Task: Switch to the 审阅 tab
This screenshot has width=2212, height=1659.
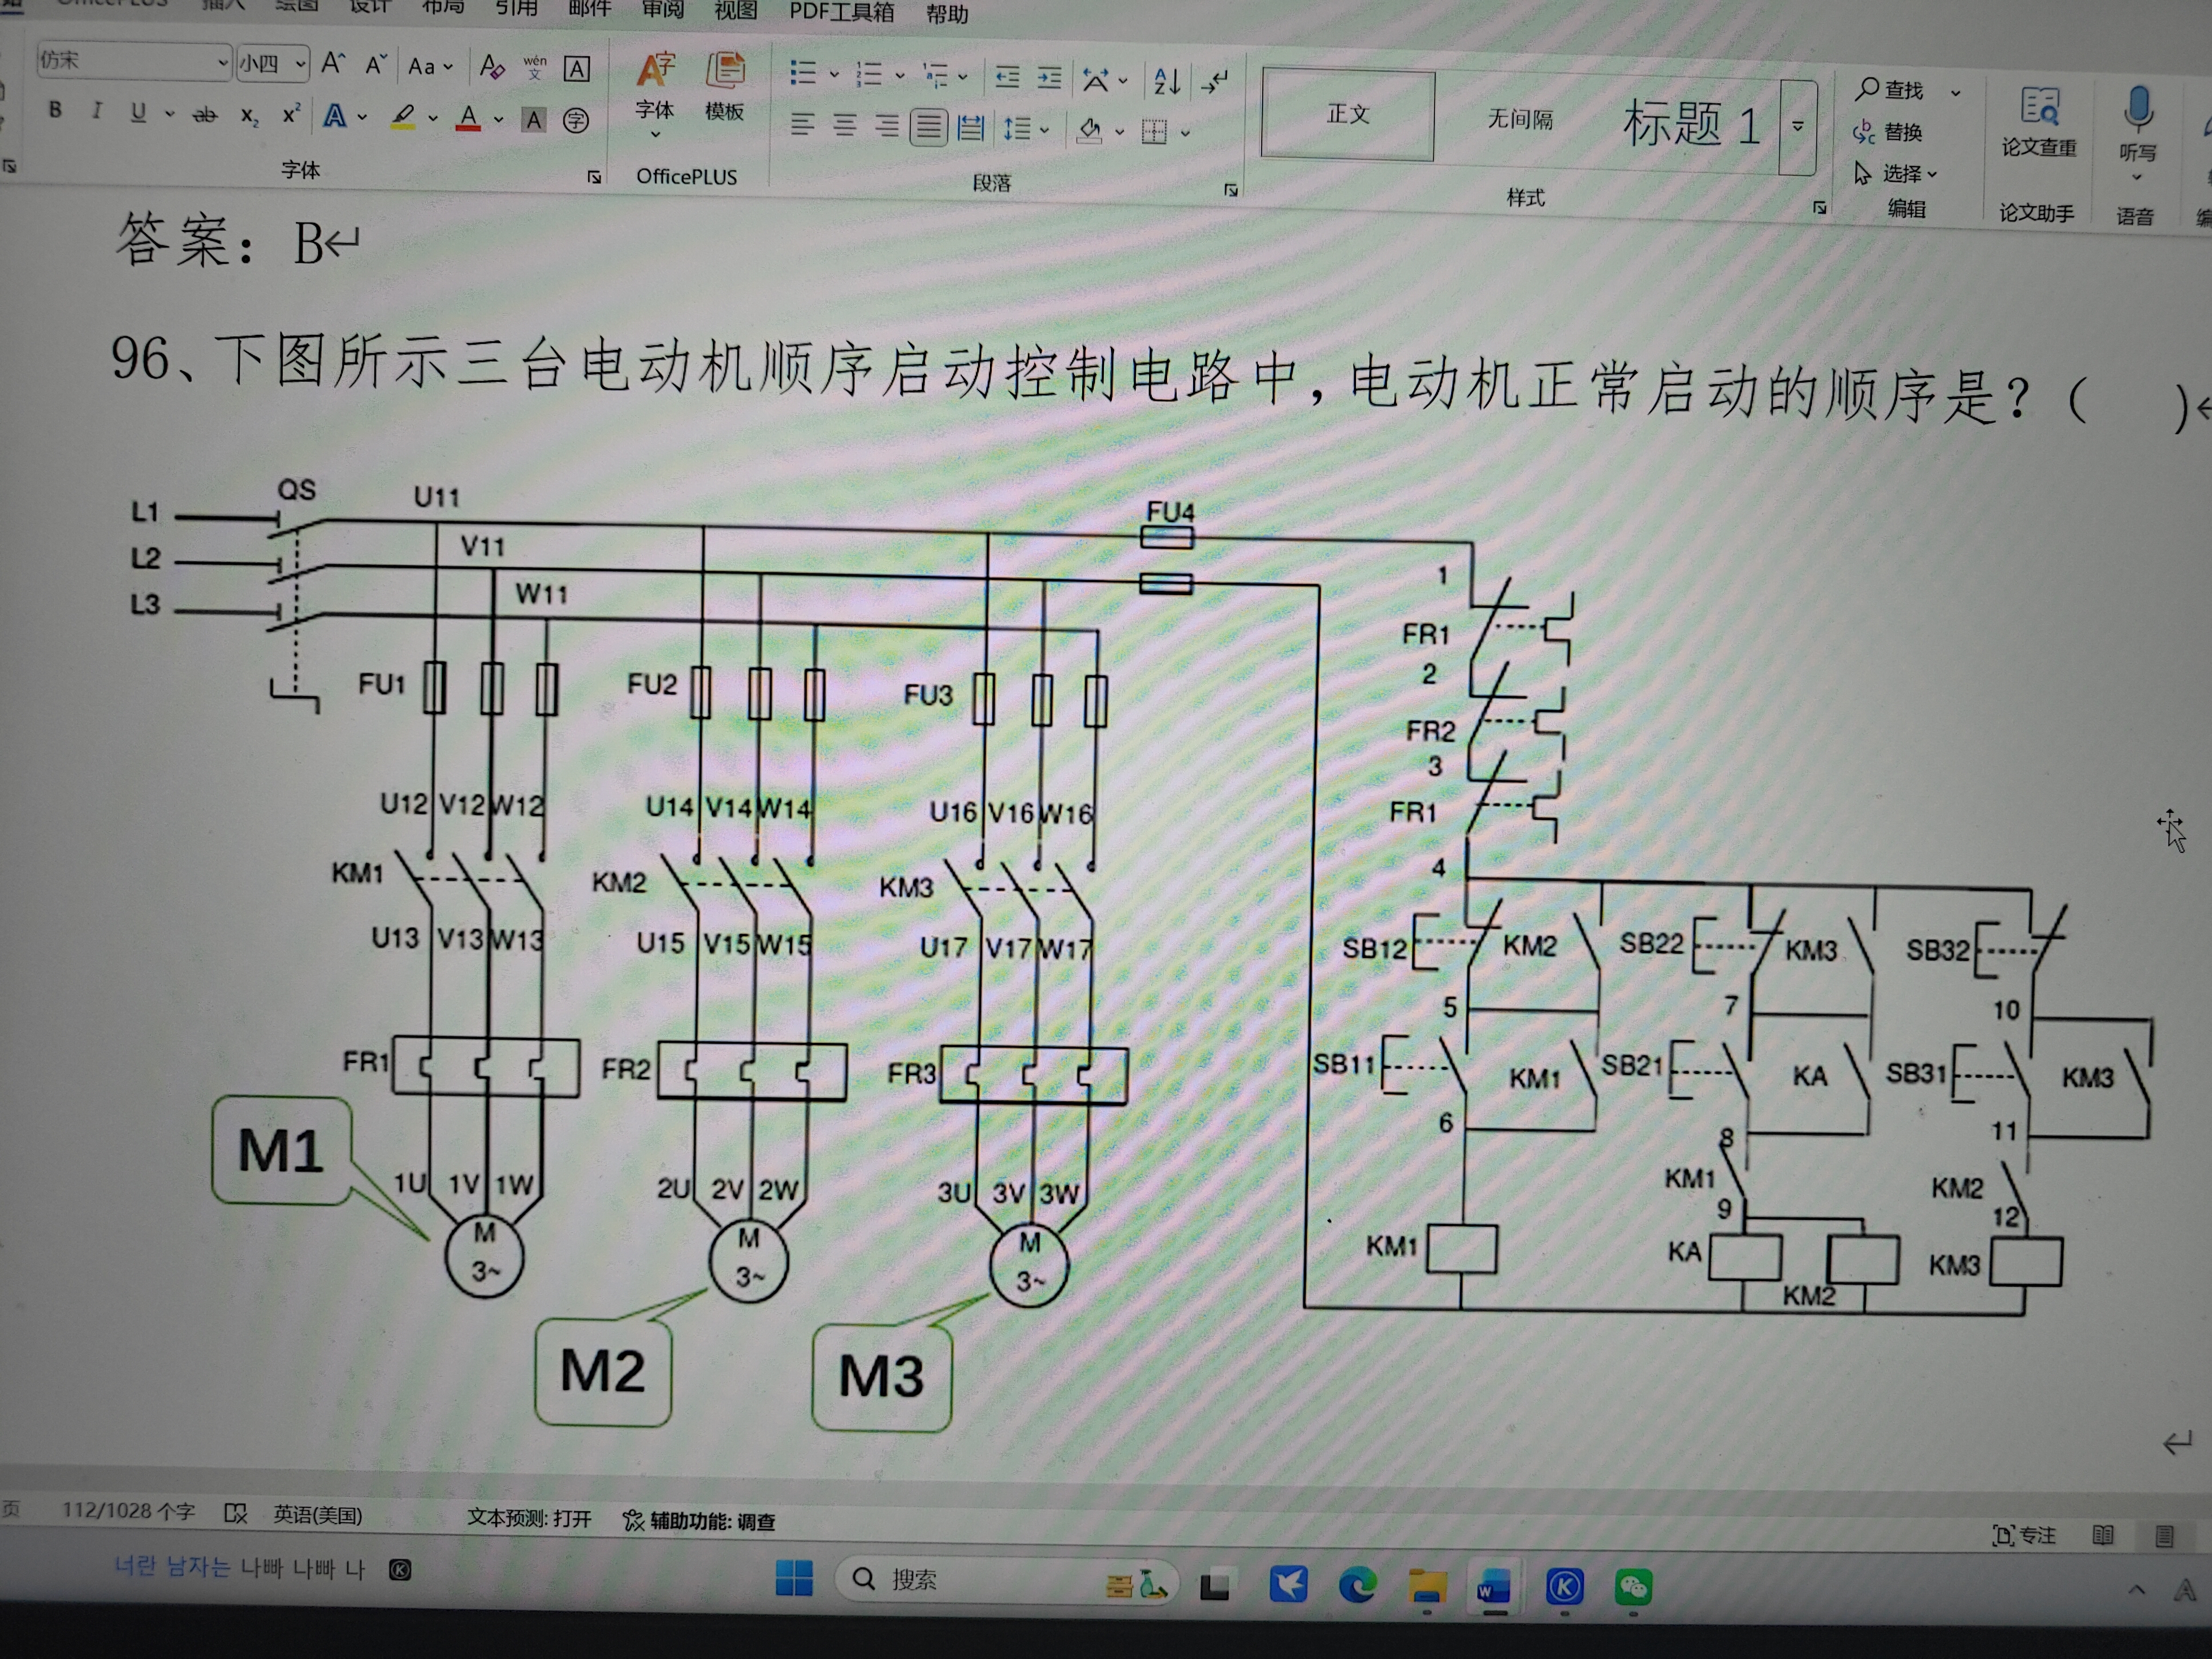Action: click(663, 9)
